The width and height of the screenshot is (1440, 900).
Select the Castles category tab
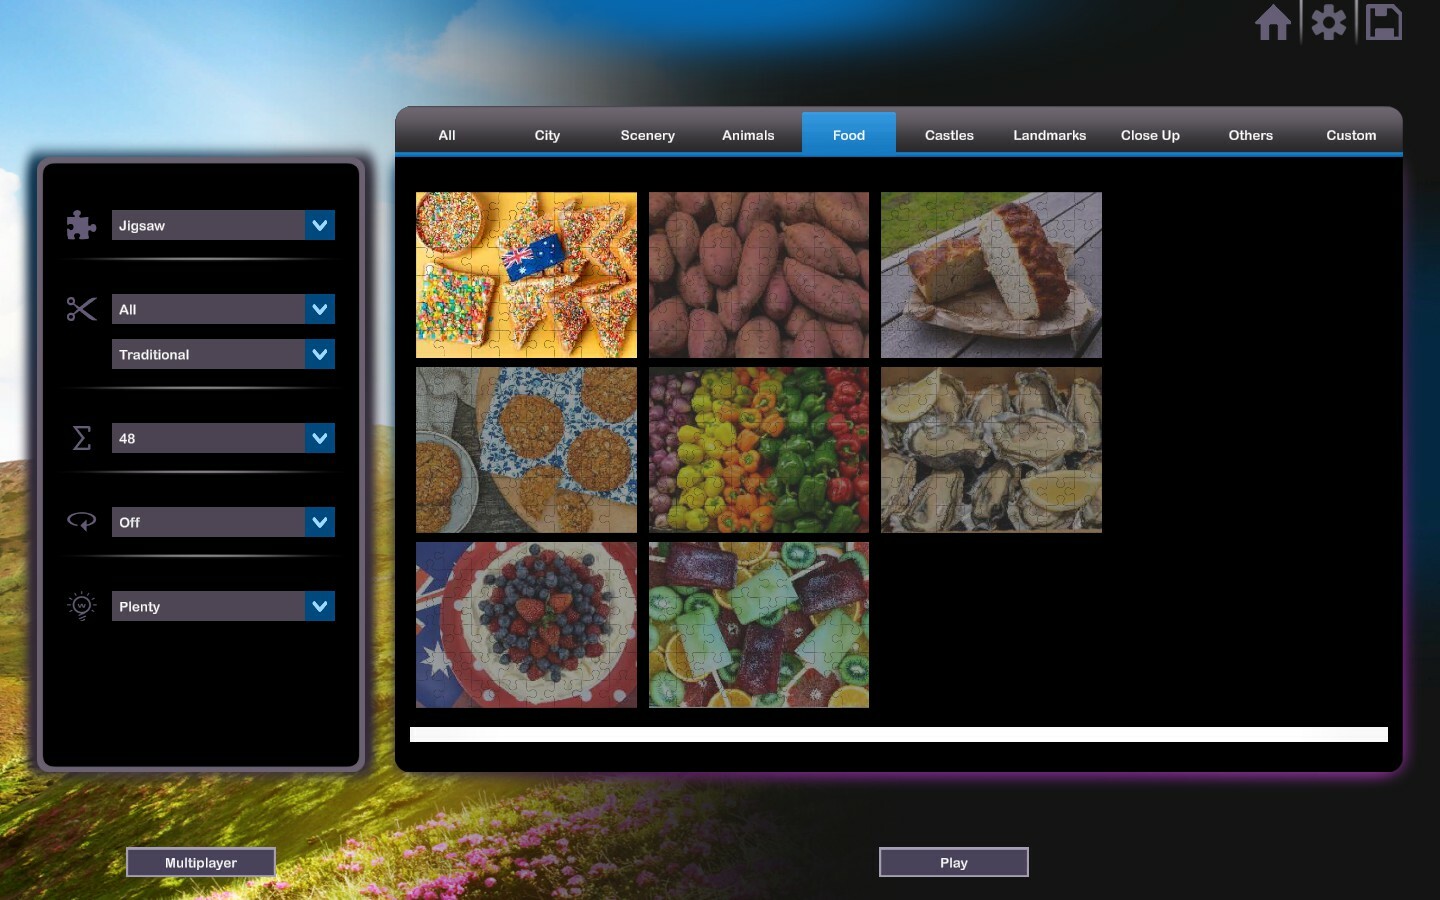point(948,135)
